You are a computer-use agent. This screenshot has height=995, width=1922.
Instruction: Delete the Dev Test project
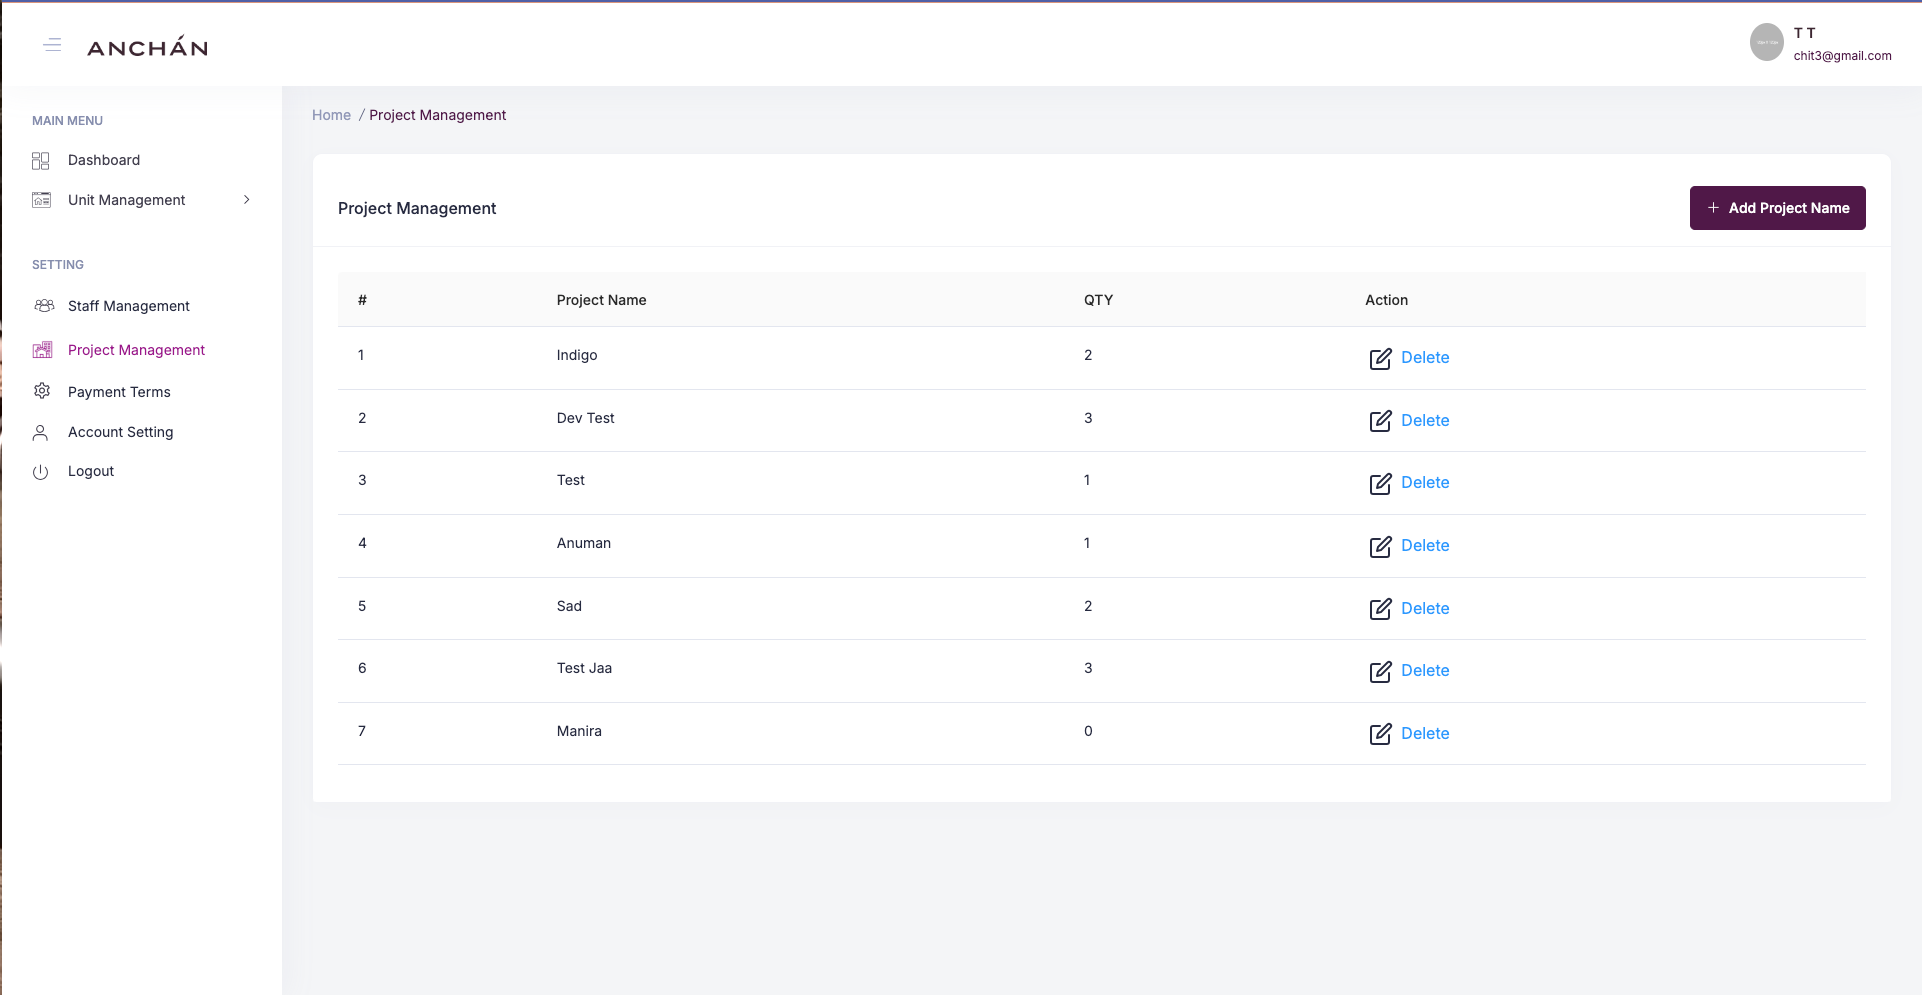[1425, 421]
